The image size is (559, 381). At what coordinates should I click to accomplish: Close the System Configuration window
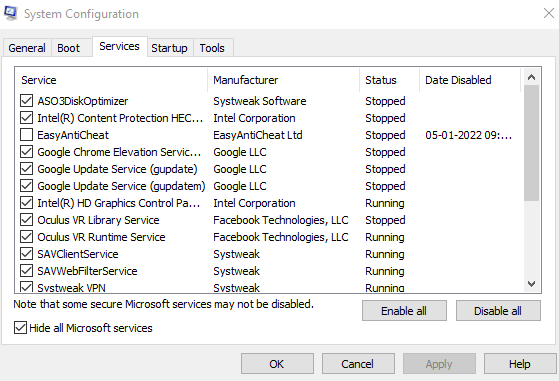click(549, 14)
